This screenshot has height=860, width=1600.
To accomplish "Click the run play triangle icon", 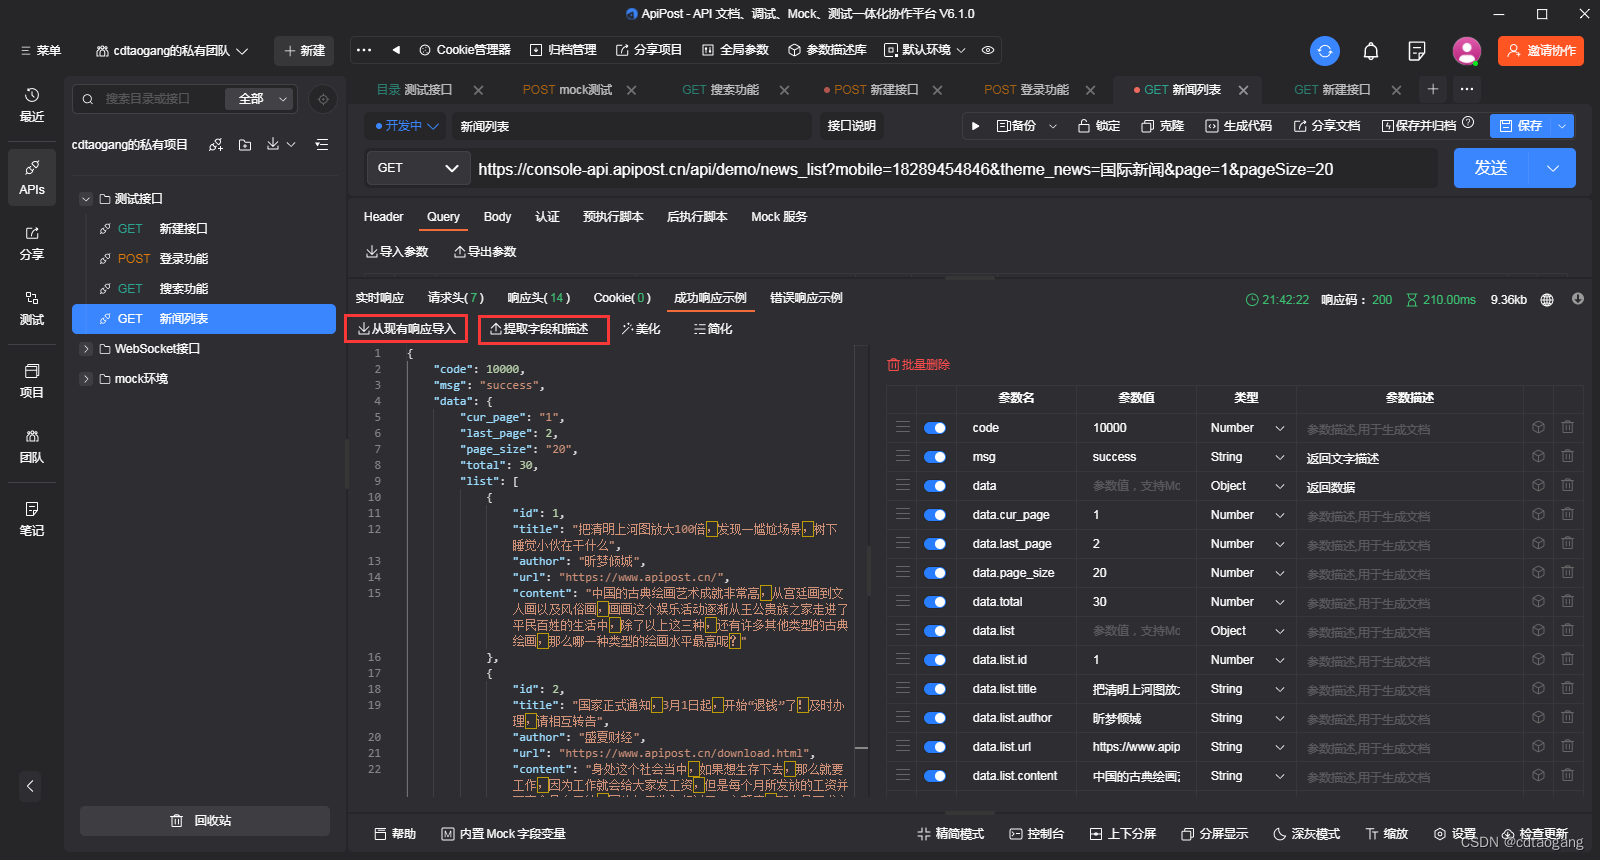I will tap(975, 126).
